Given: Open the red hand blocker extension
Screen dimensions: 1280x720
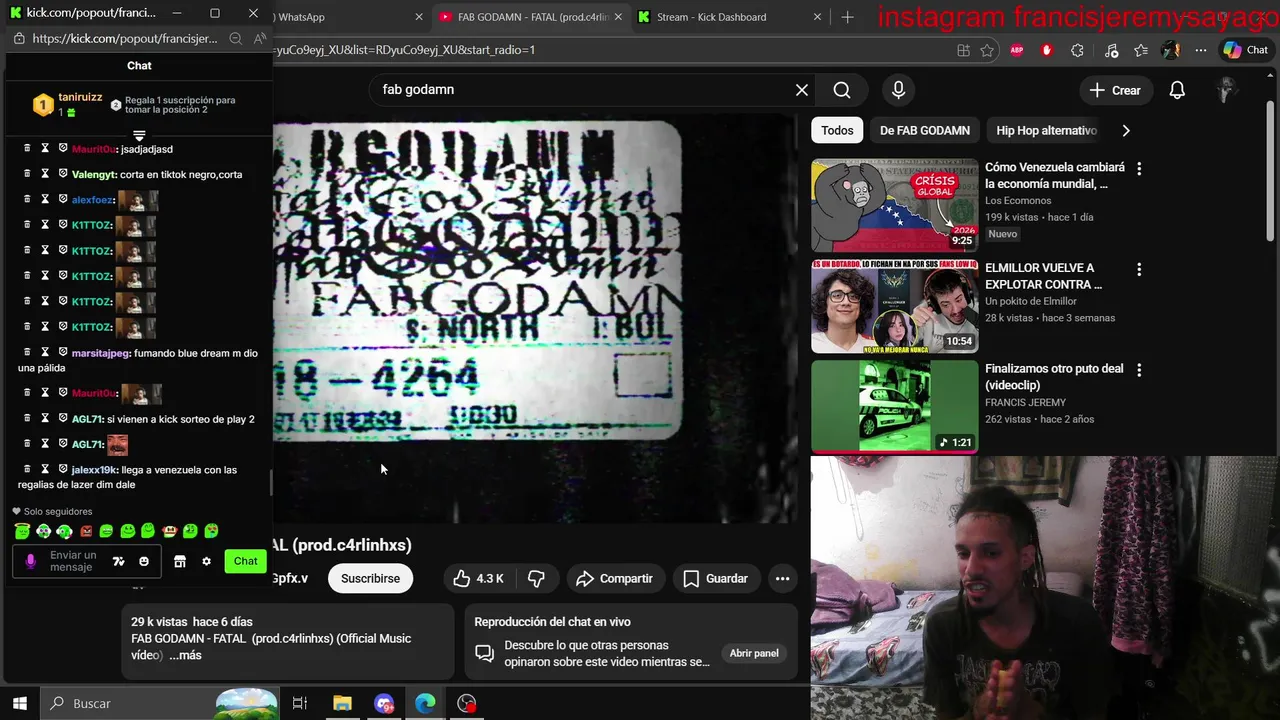Looking at the screenshot, I should pos(1047,50).
